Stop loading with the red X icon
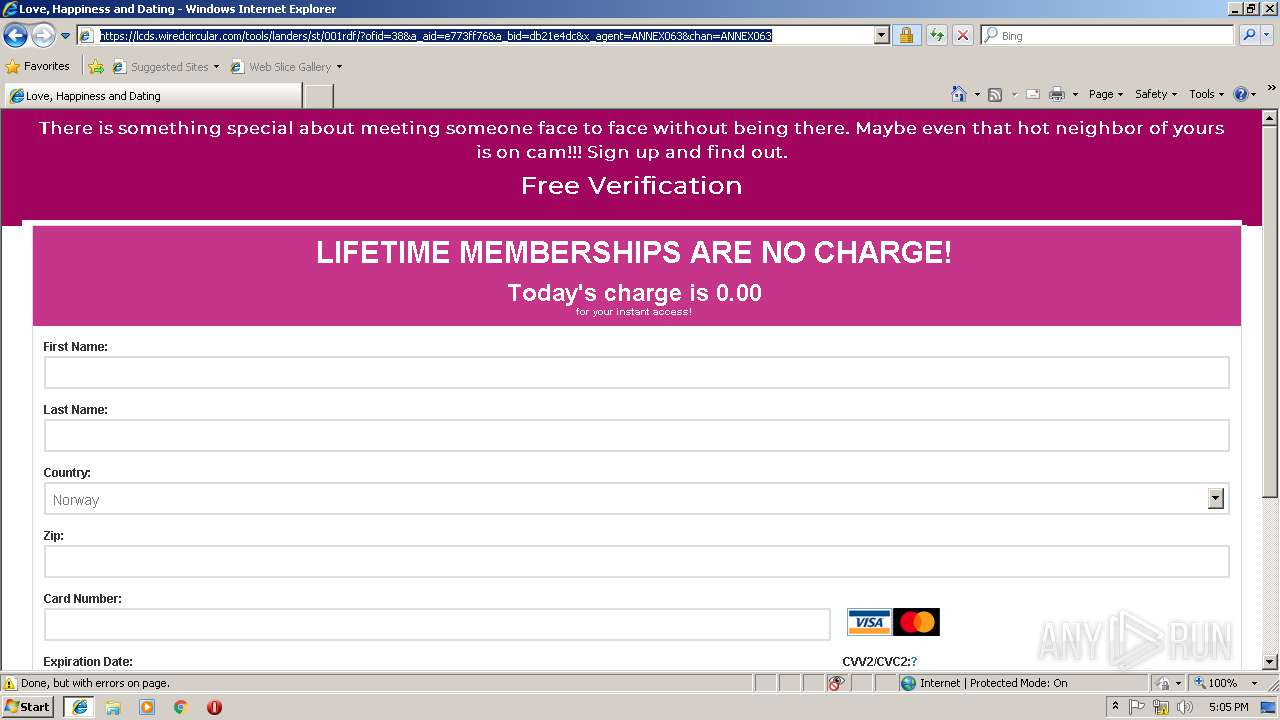The height and width of the screenshot is (720, 1280). click(x=962, y=36)
